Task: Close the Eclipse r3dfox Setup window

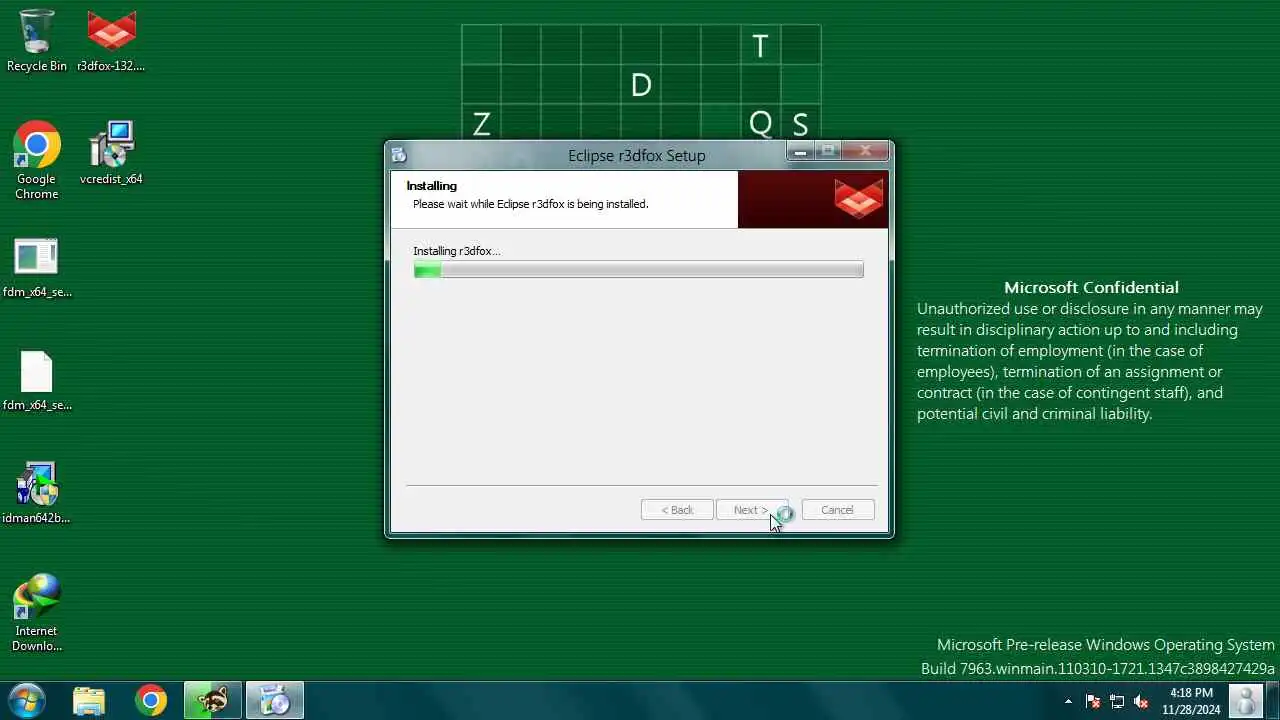Action: coord(865,152)
